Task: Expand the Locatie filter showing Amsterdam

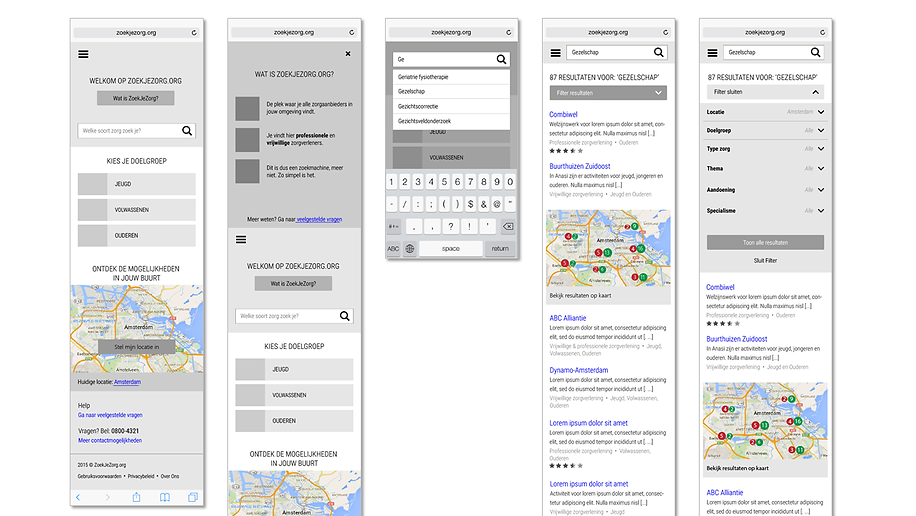Action: coord(765,112)
